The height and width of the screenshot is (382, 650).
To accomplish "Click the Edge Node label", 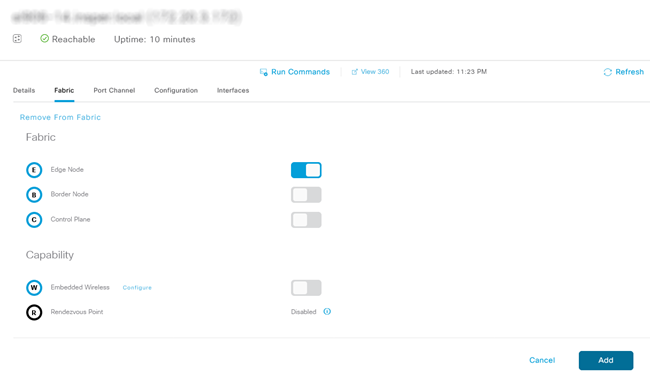I will click(x=67, y=169).
